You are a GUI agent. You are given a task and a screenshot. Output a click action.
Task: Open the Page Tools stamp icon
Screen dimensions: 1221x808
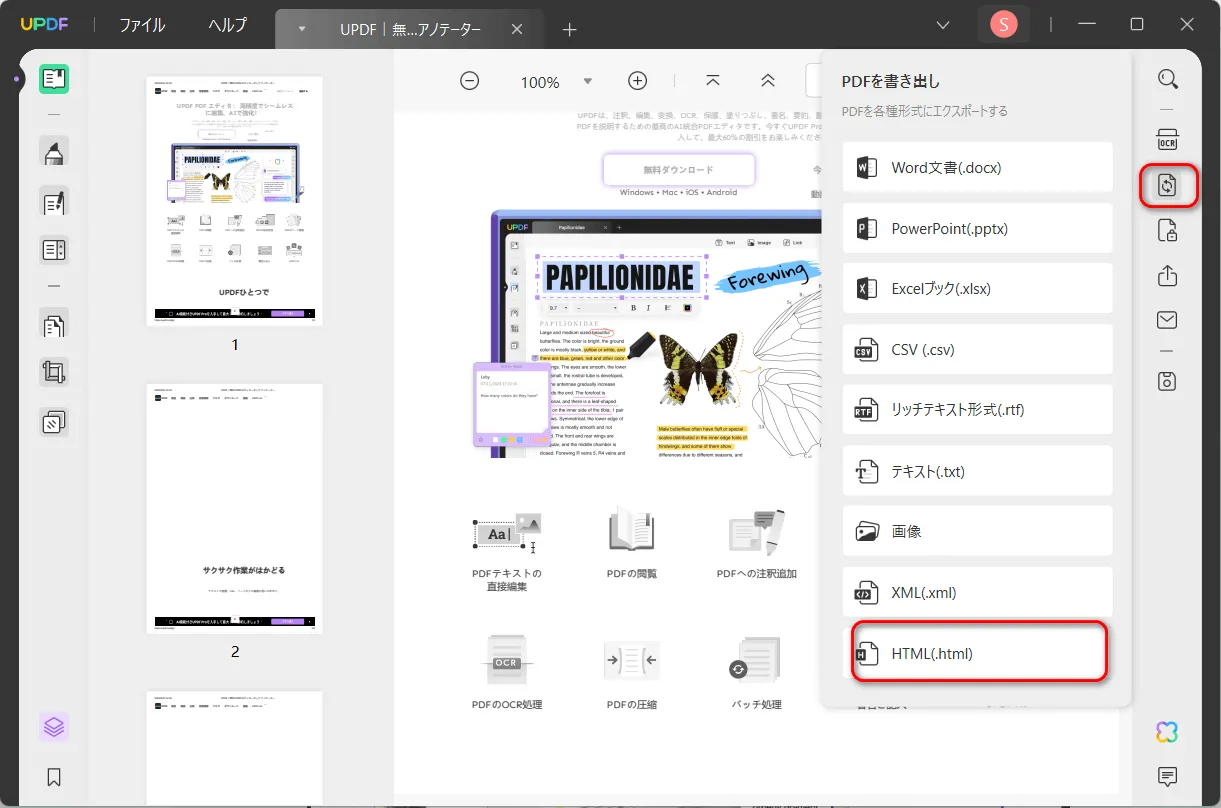[54, 422]
